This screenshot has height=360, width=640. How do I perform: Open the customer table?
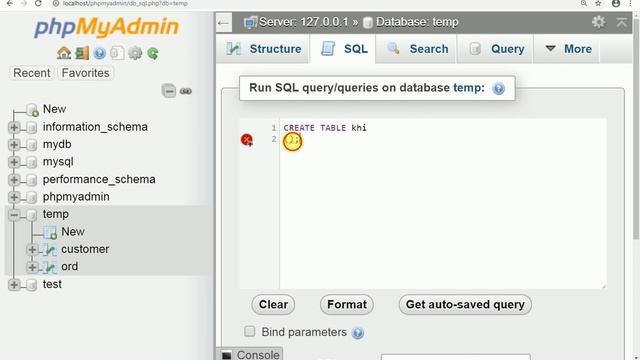[x=85, y=249]
